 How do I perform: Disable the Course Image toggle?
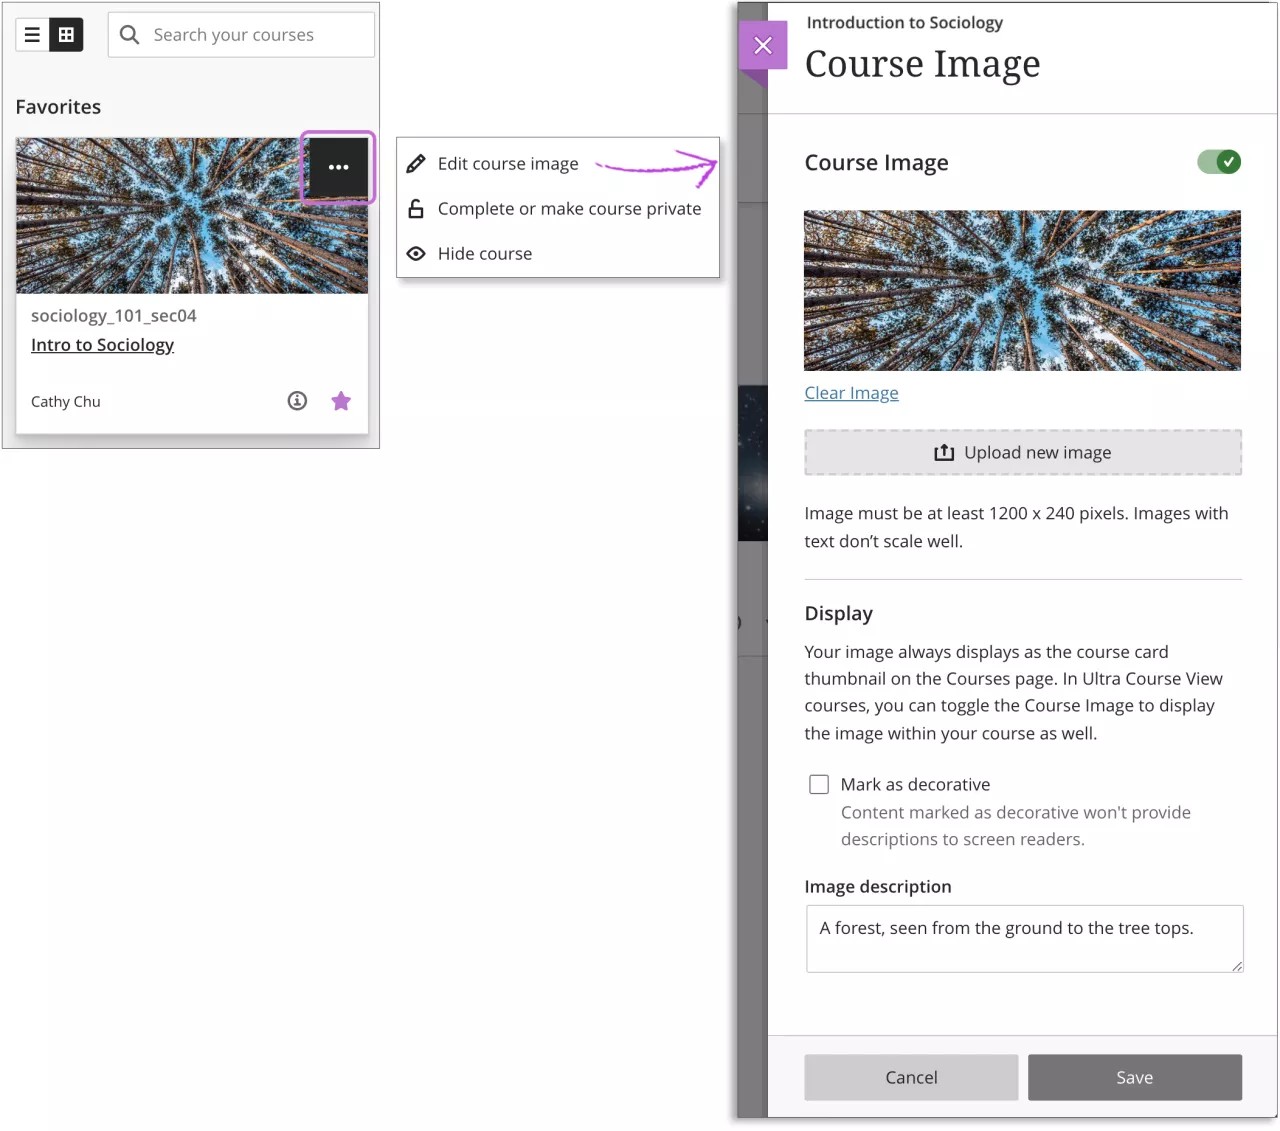point(1219,161)
